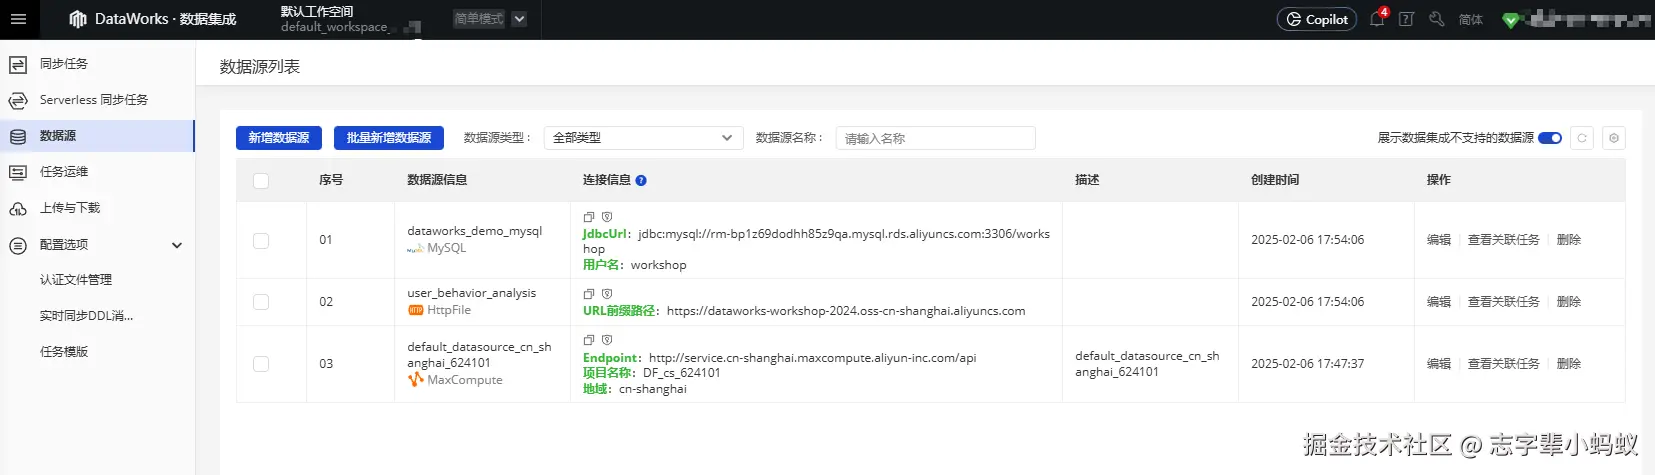
Task: Check the row 02 checkbox
Action: pos(261,302)
